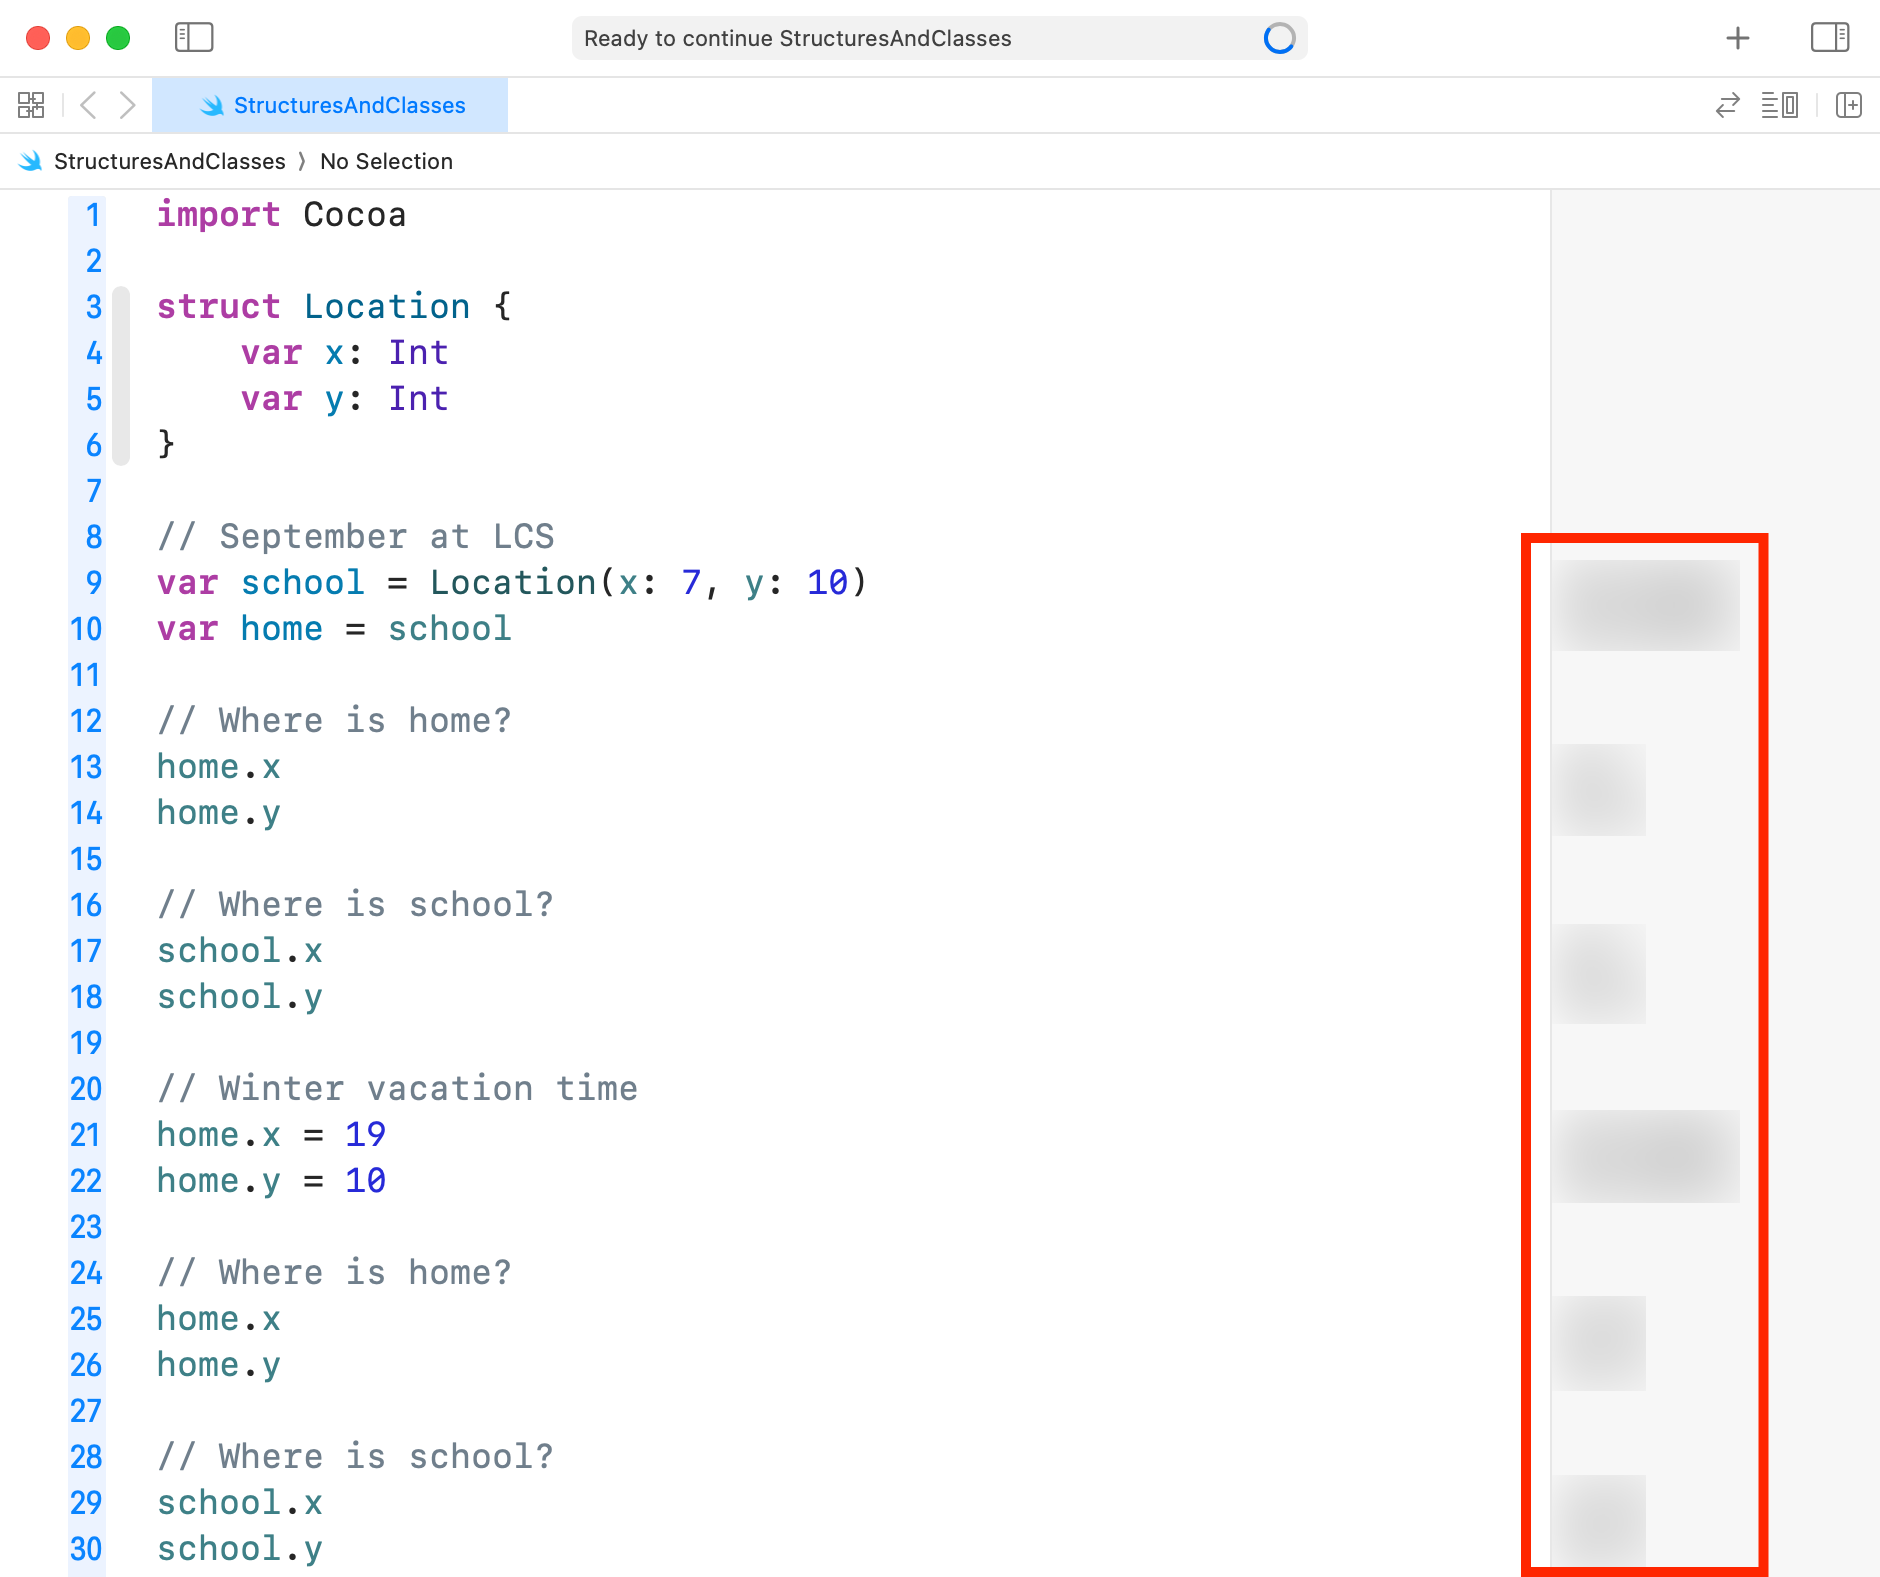
Task: Open the editor counterparts arrows icon
Action: click(1726, 105)
